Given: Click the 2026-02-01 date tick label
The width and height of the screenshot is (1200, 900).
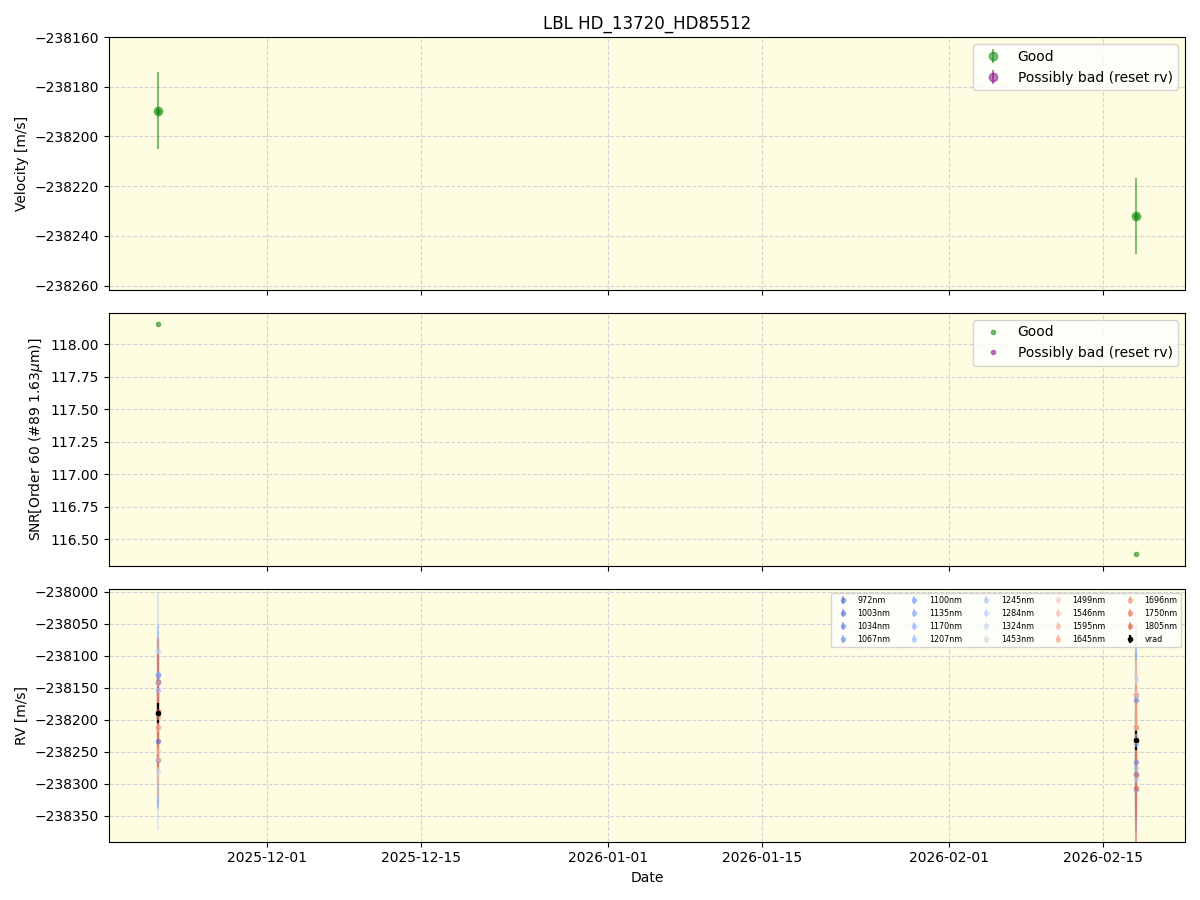Looking at the screenshot, I should pyautogui.click(x=949, y=857).
